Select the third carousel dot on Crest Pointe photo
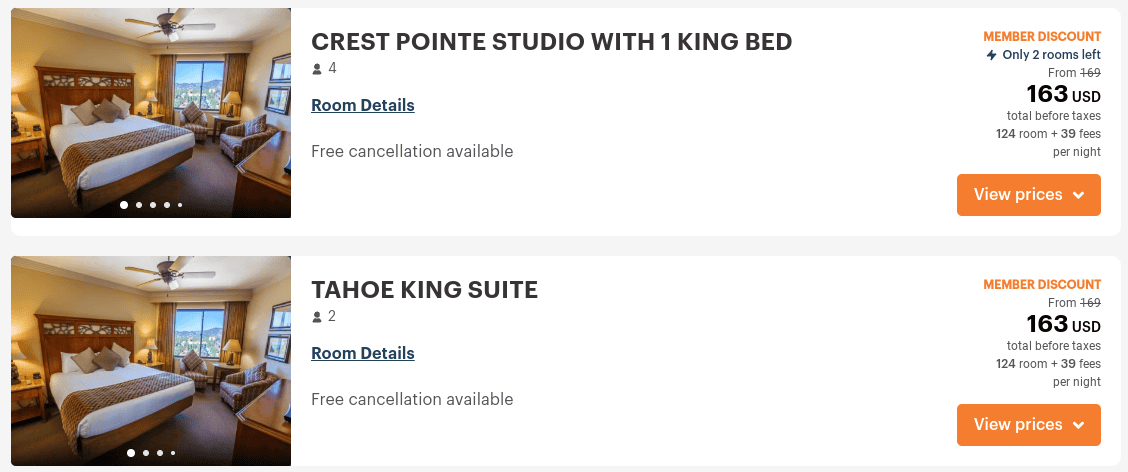Screen dimensions: 1128x472 [x=153, y=205]
